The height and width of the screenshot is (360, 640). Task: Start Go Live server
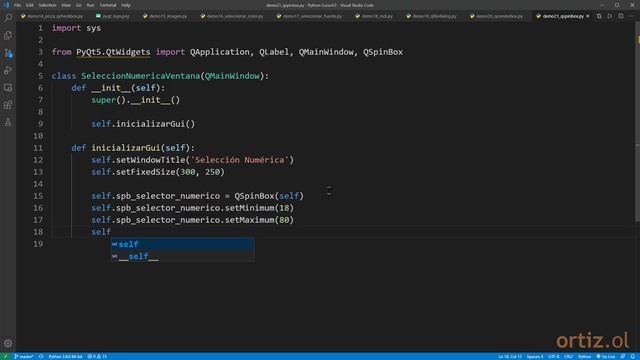[x=606, y=356]
